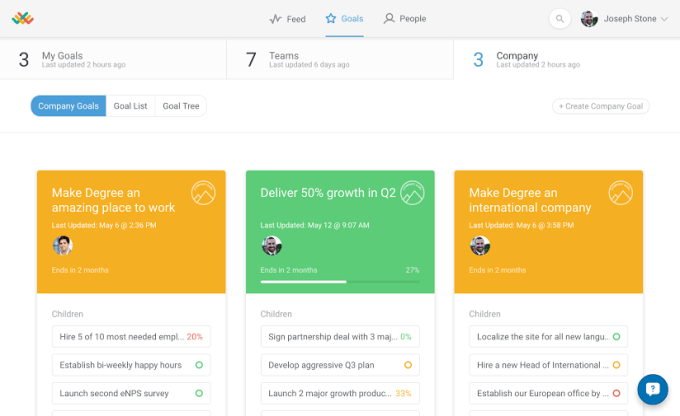Open the People tab
The image size is (680, 416).
click(x=405, y=19)
